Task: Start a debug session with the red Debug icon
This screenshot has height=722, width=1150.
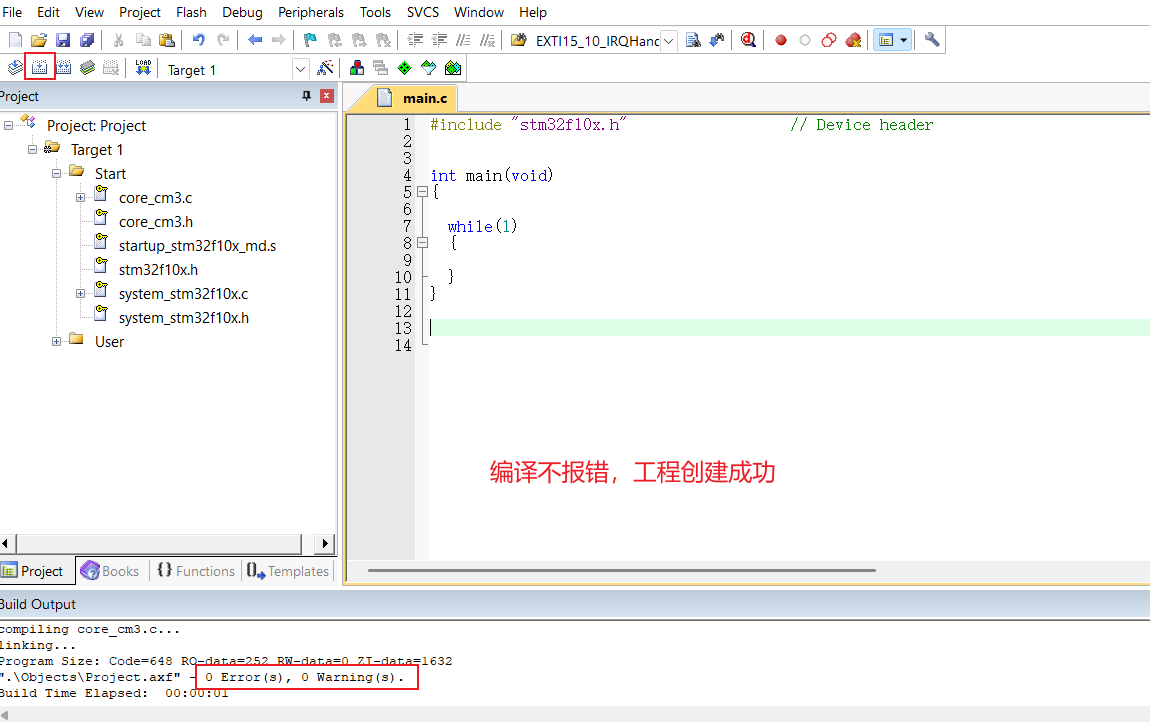Action: click(x=749, y=40)
